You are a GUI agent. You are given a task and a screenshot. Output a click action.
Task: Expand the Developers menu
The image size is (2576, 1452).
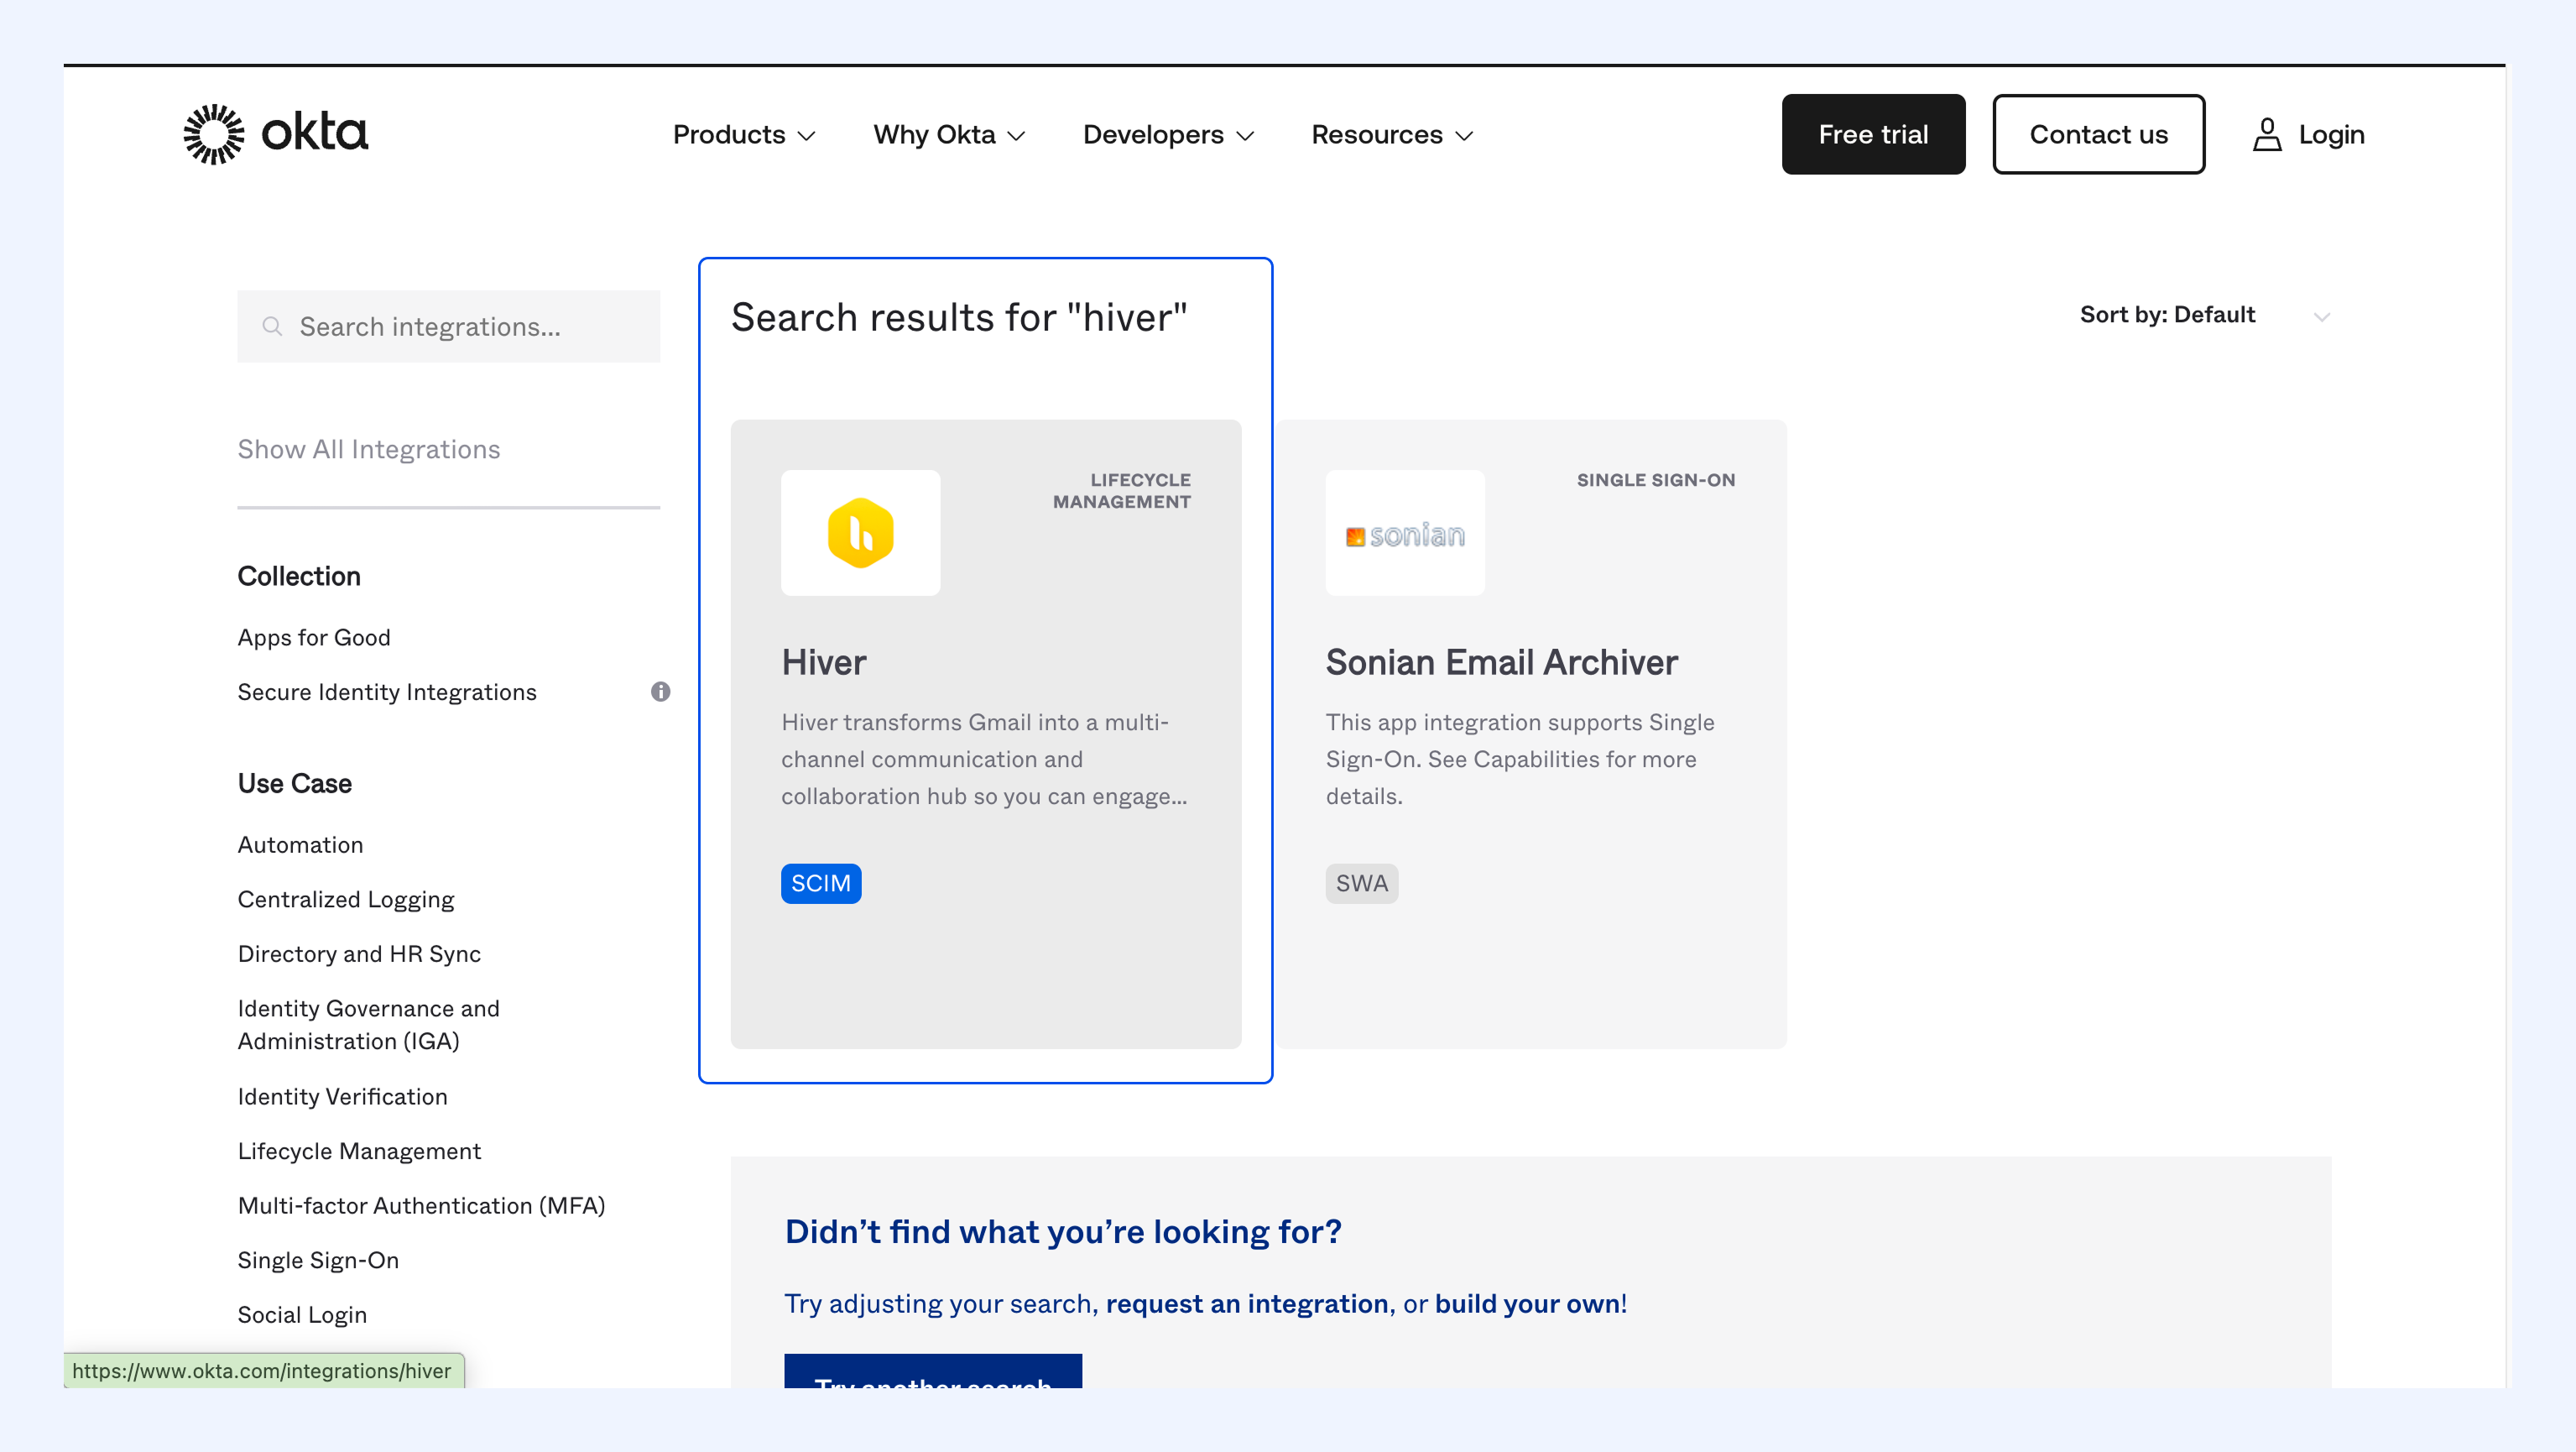click(x=1168, y=134)
